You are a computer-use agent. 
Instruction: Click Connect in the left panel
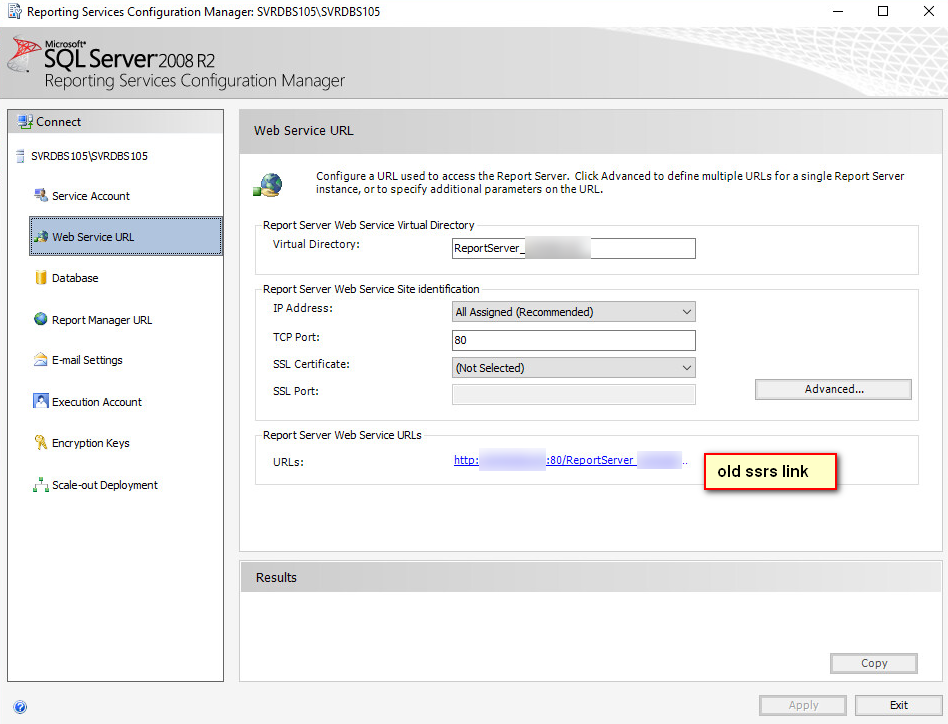[58, 122]
